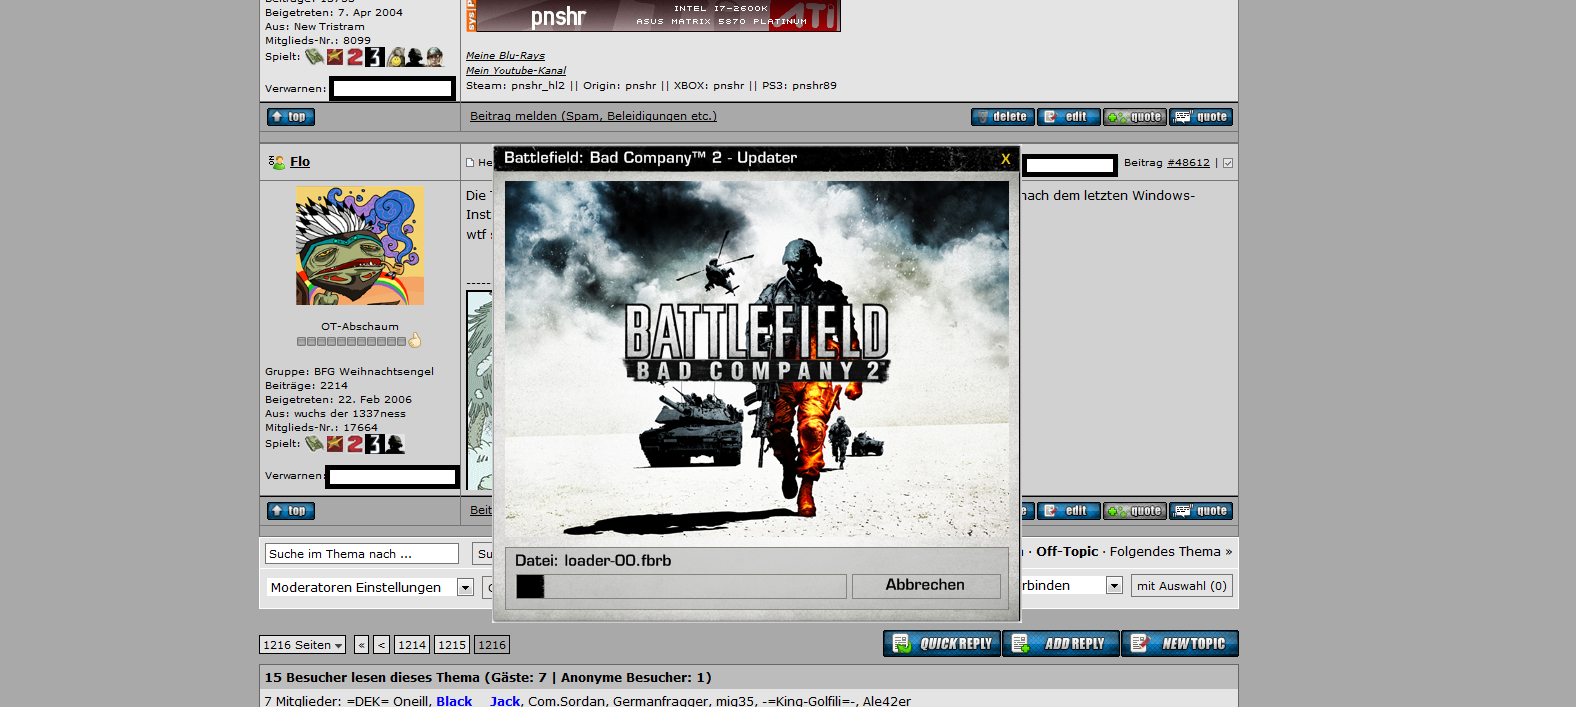Click the tank game icon in pnshr's Spielt row

click(315, 57)
